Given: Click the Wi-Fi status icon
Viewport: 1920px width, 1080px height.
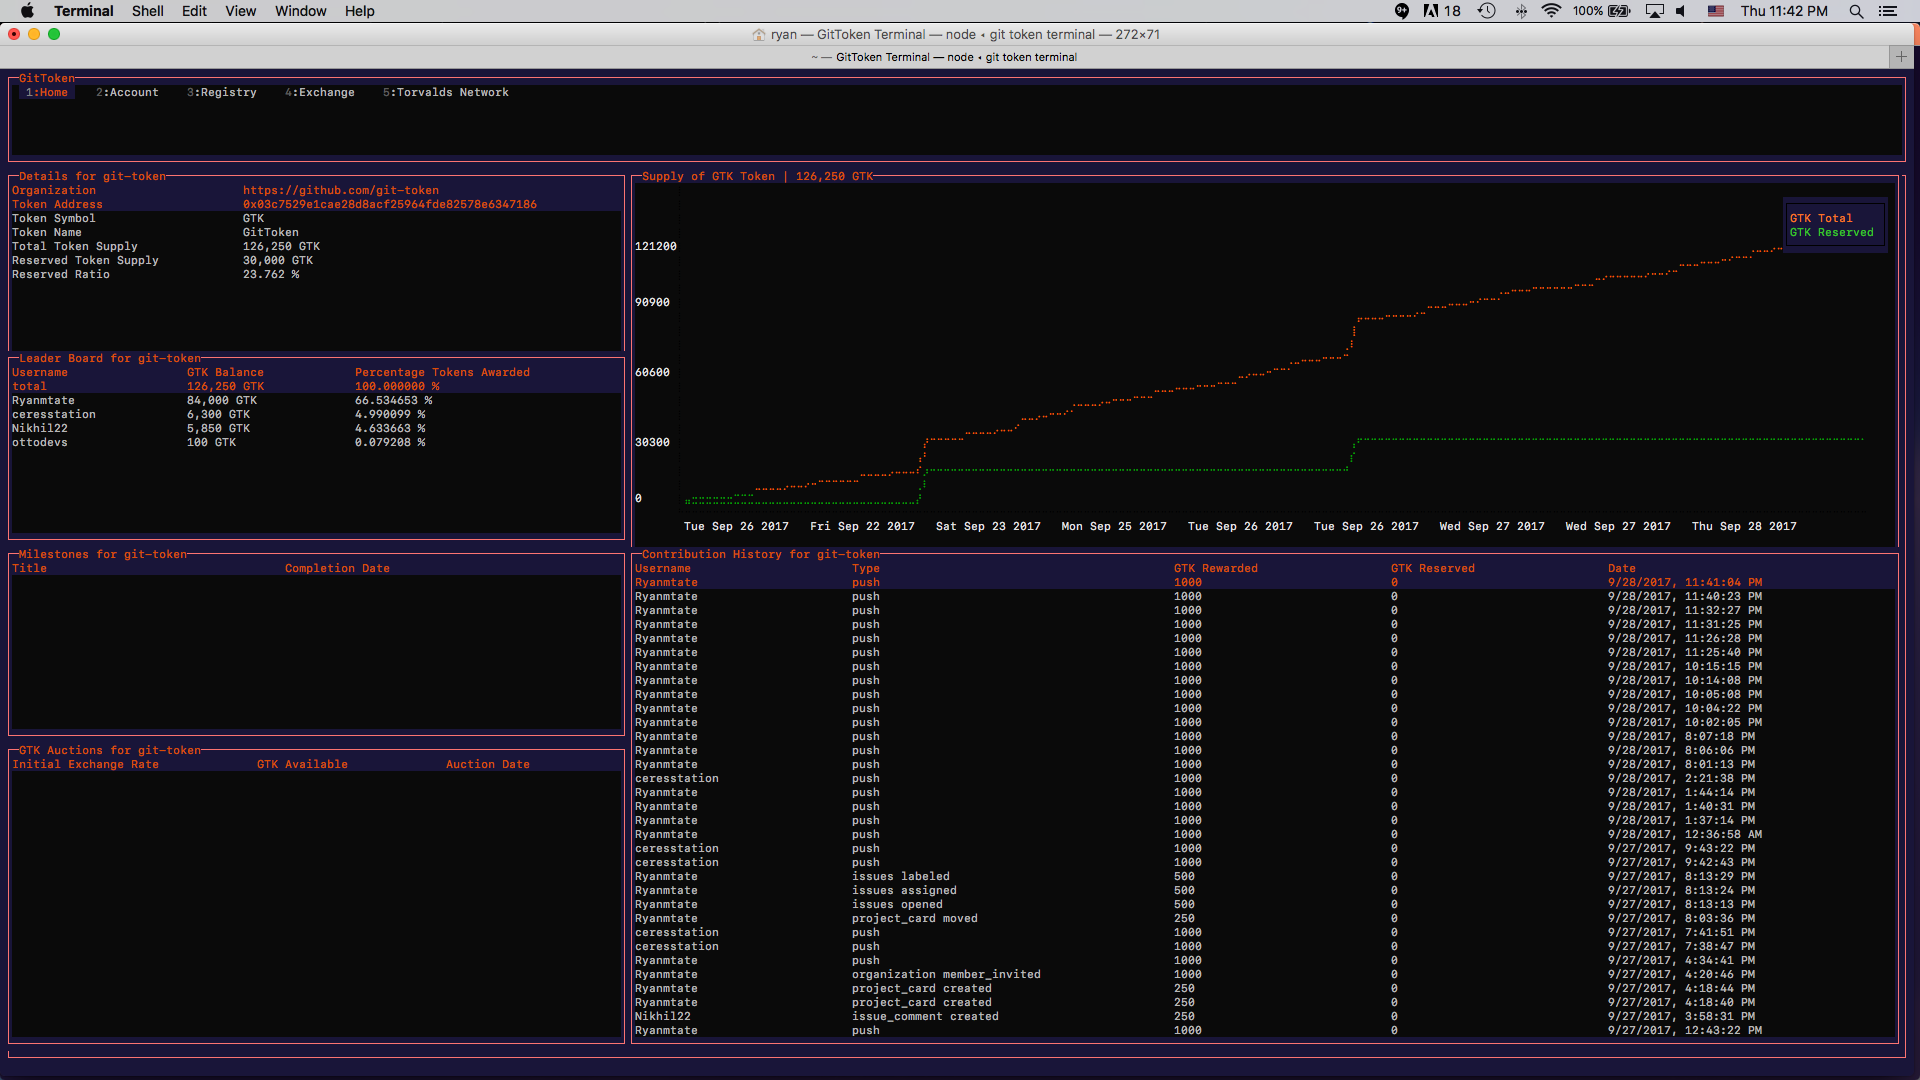Looking at the screenshot, I should [x=1551, y=11].
